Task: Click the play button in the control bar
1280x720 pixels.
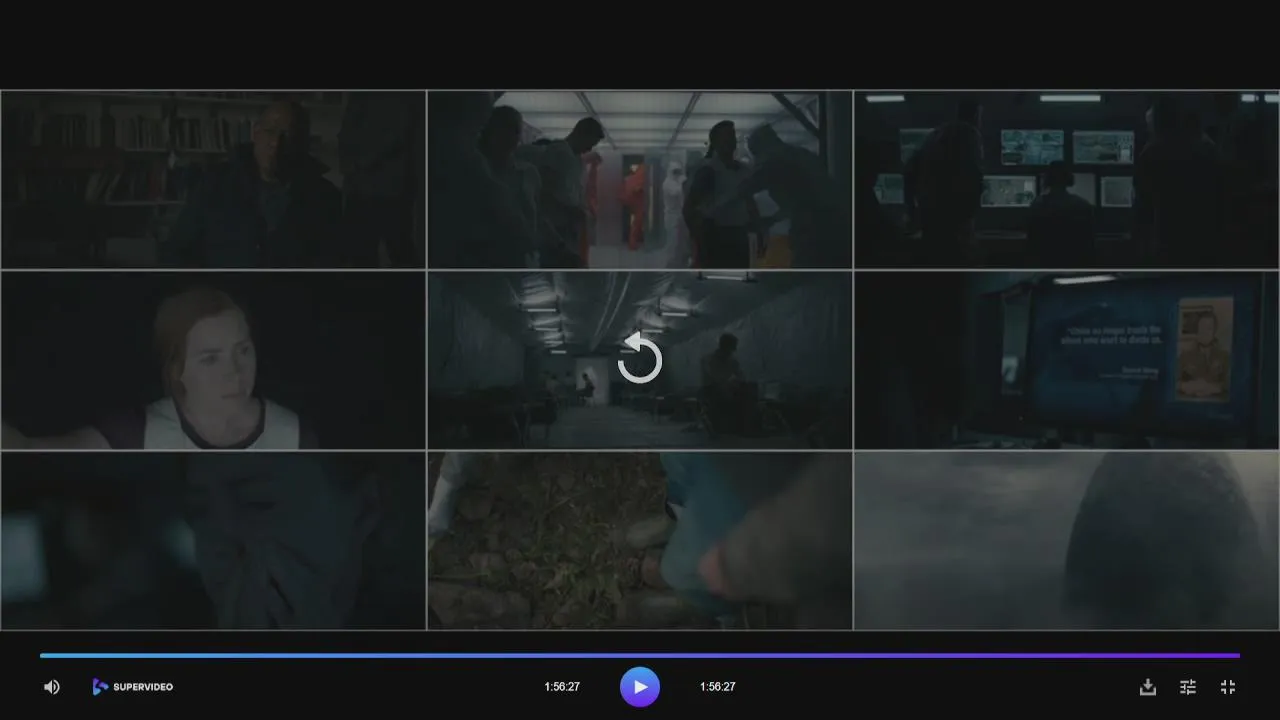Action: [x=640, y=687]
